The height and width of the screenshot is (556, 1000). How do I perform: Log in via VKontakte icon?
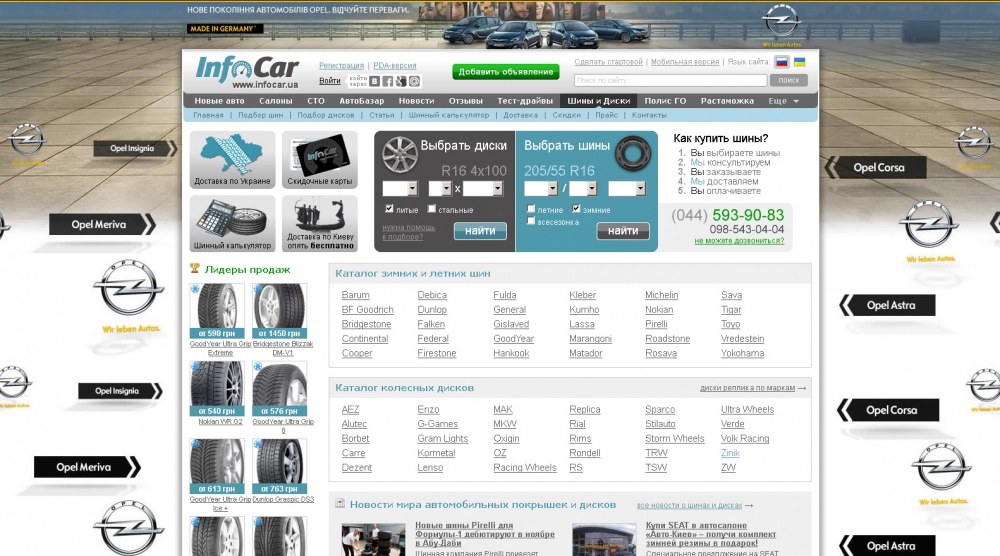pyautogui.click(x=374, y=81)
